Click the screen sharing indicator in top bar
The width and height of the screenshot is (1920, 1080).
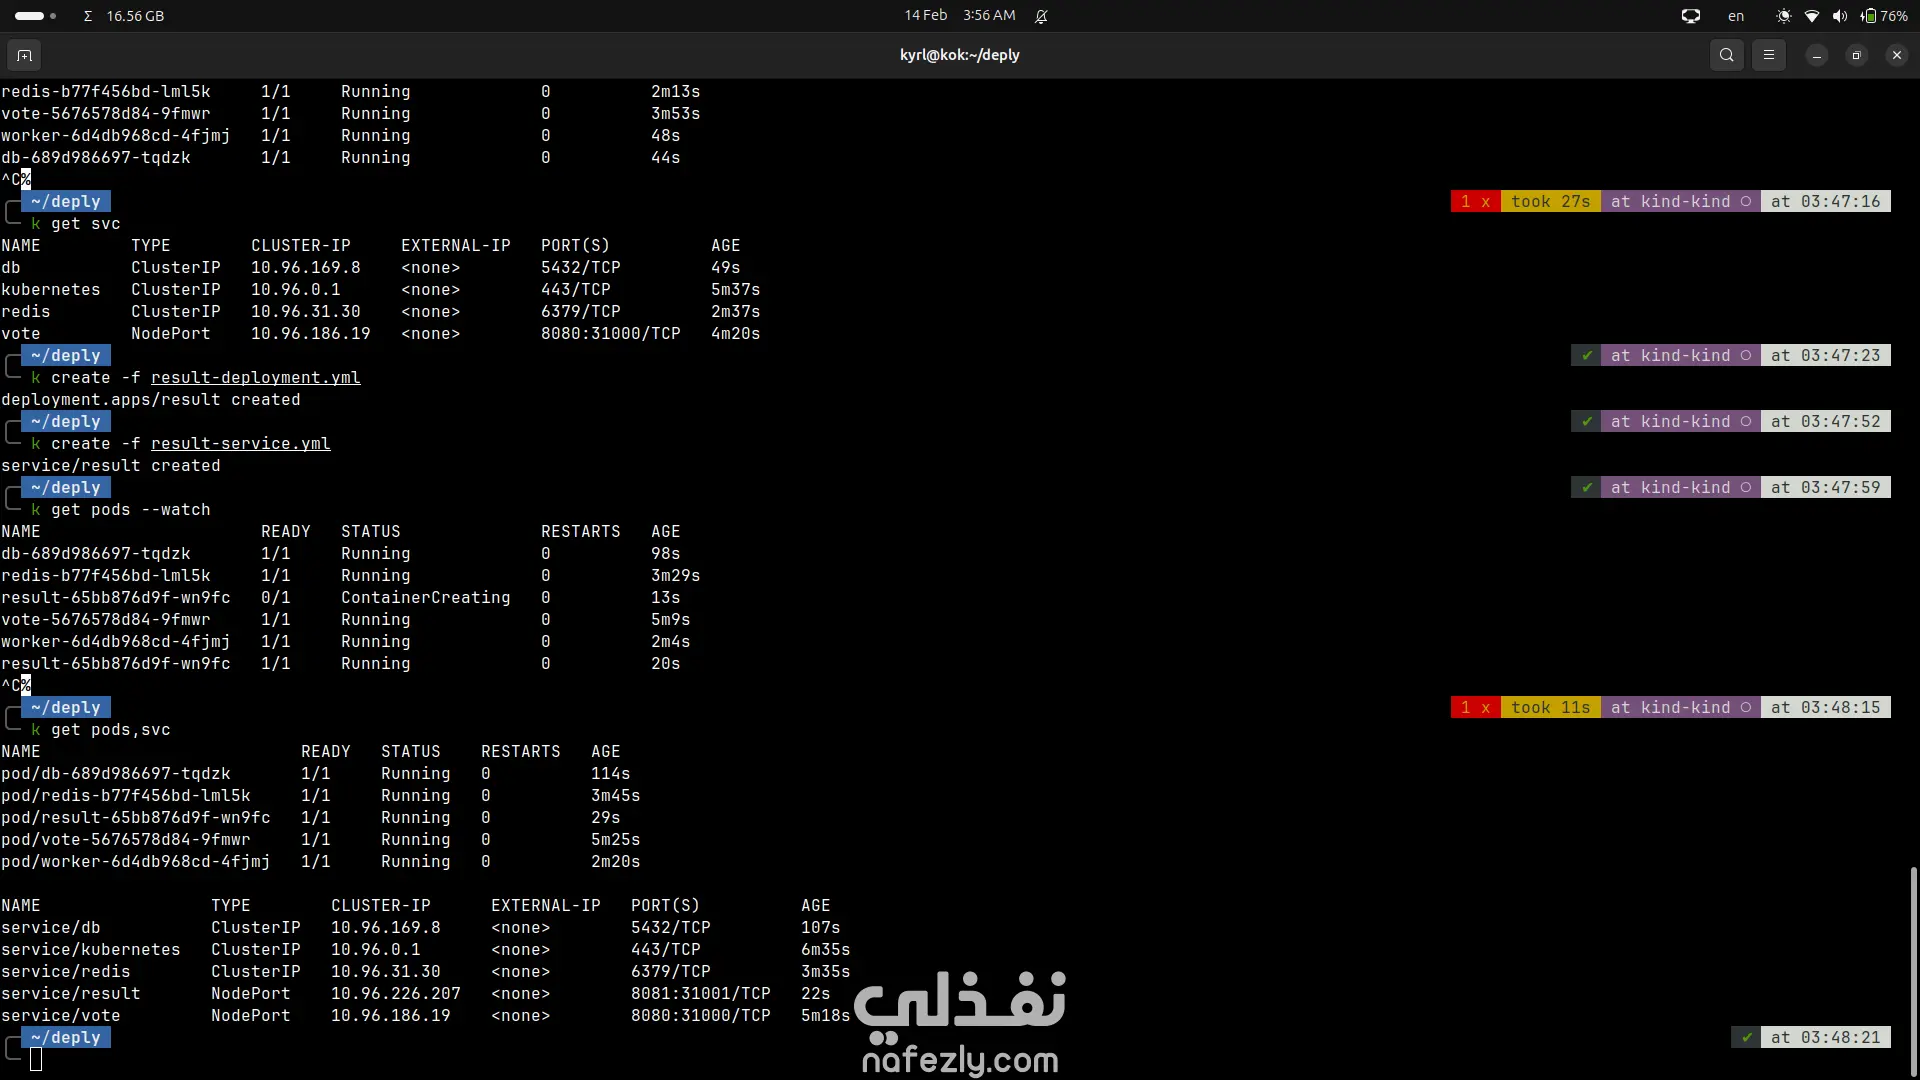click(x=1690, y=16)
